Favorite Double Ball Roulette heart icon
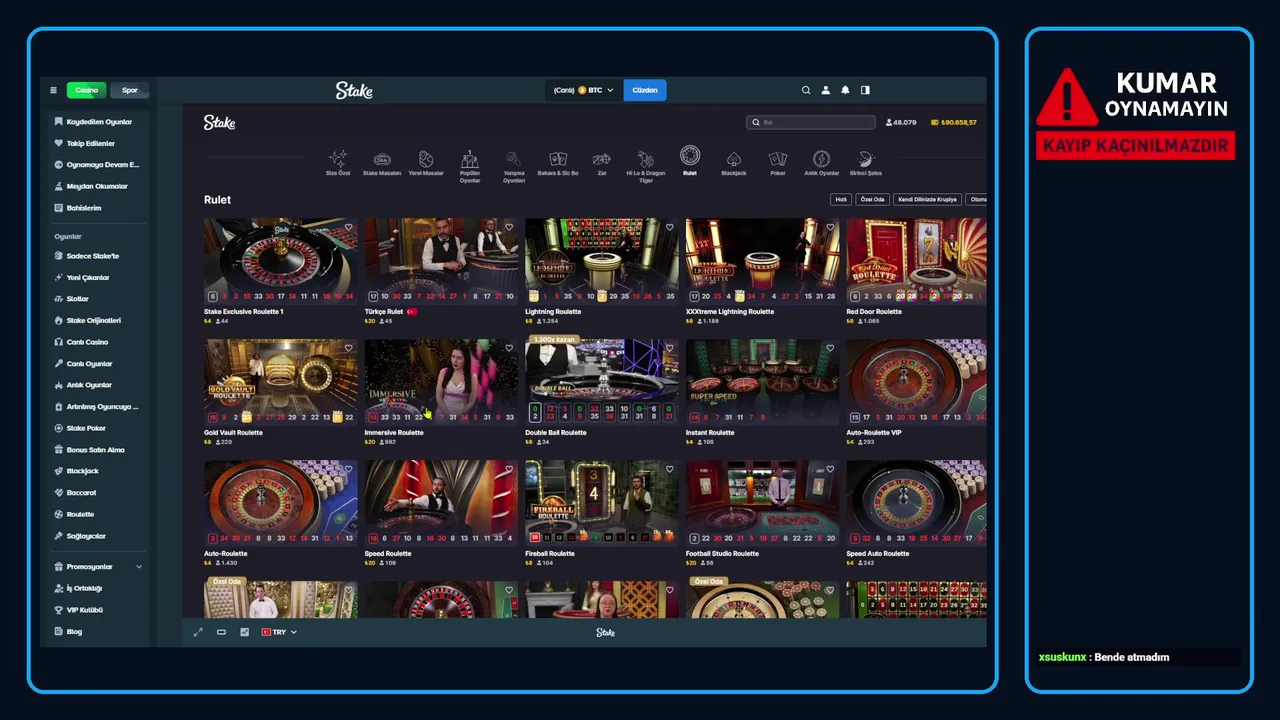Image resolution: width=1280 pixels, height=720 pixels. 669,348
